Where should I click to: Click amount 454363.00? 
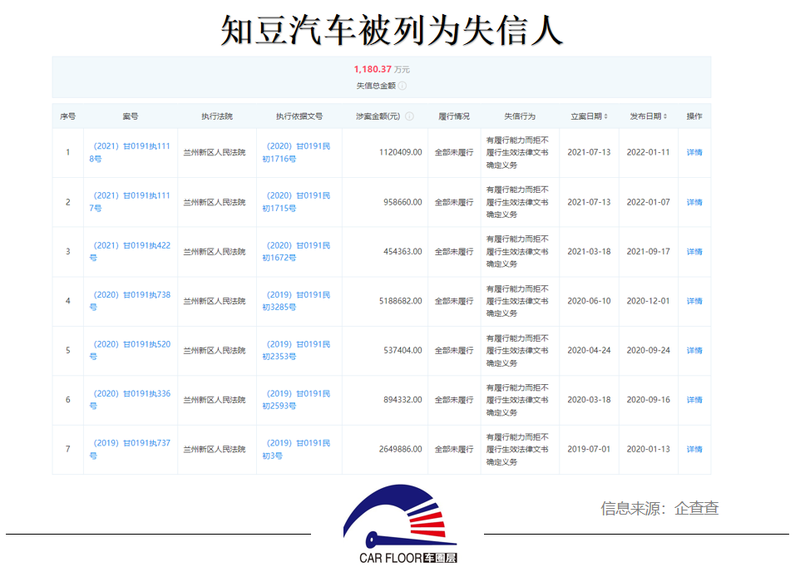(x=403, y=252)
